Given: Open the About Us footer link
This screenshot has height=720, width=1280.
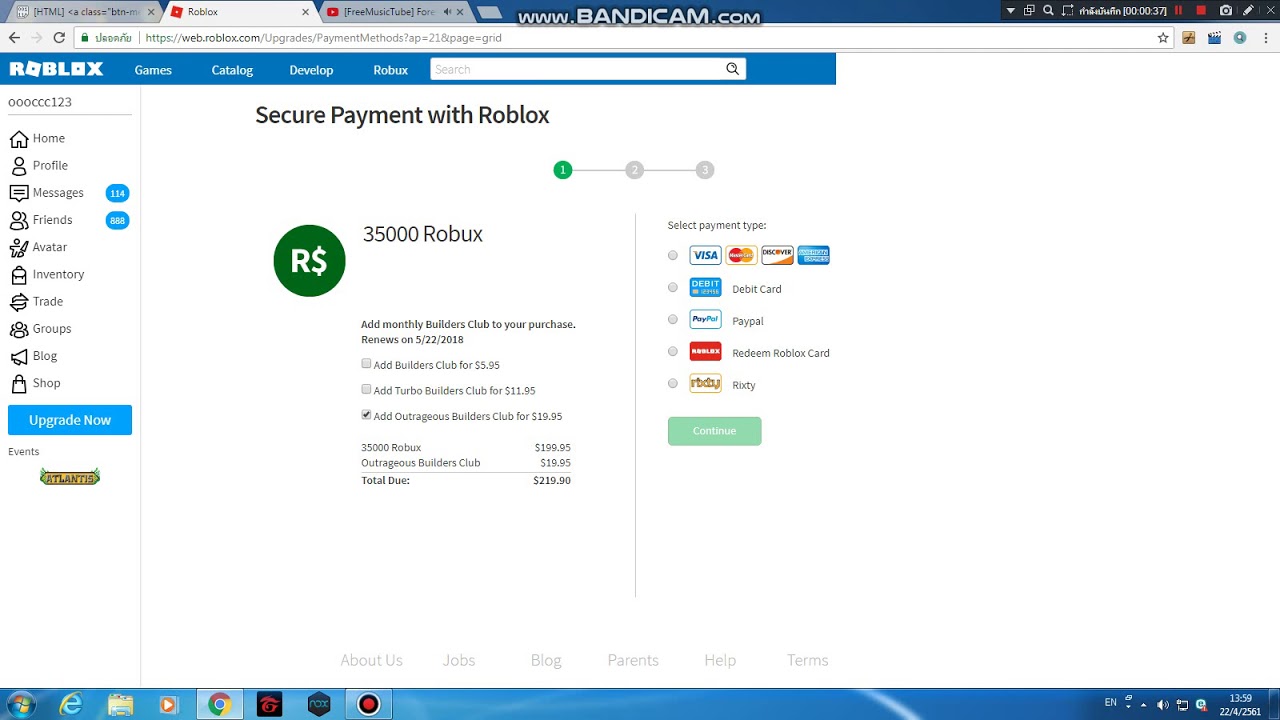Looking at the screenshot, I should (371, 660).
